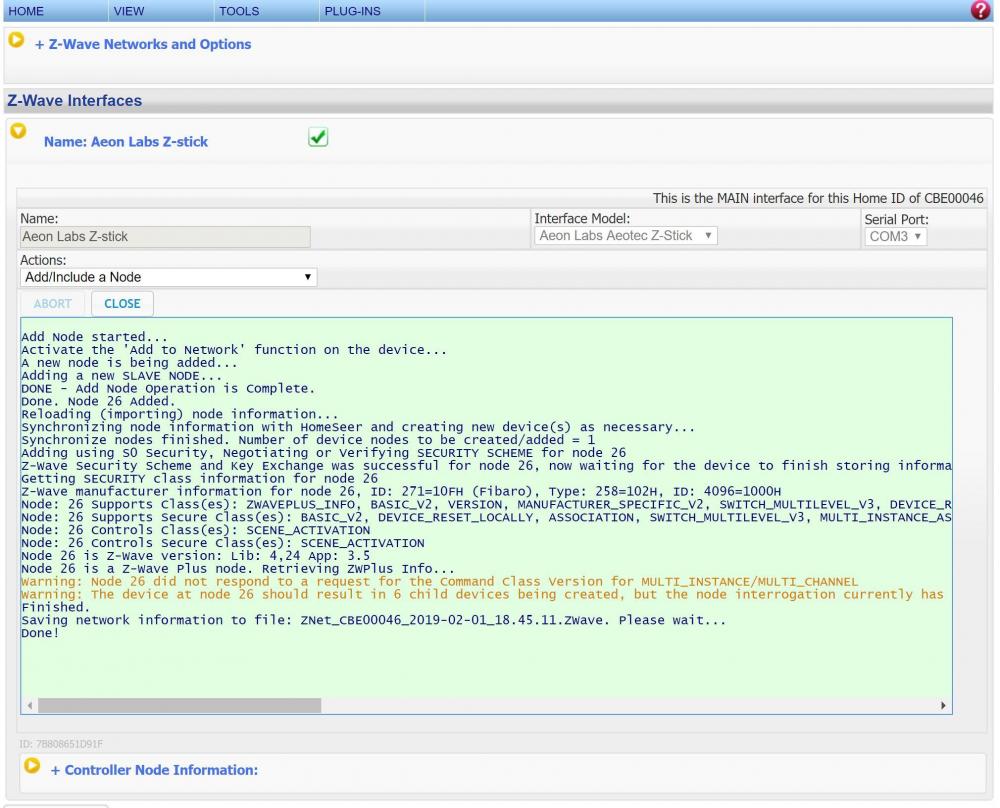Open the TOOLS menu
1000x808 pixels.
click(x=238, y=12)
